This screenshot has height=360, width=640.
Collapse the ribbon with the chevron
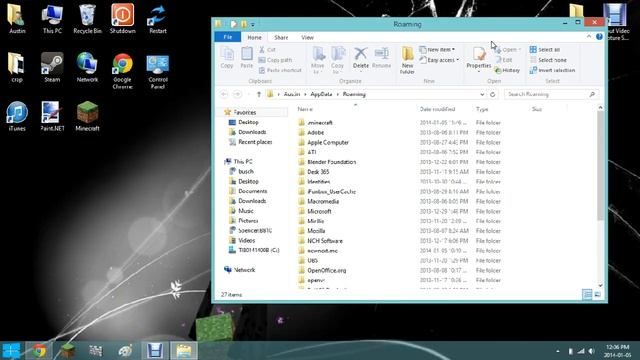589,37
